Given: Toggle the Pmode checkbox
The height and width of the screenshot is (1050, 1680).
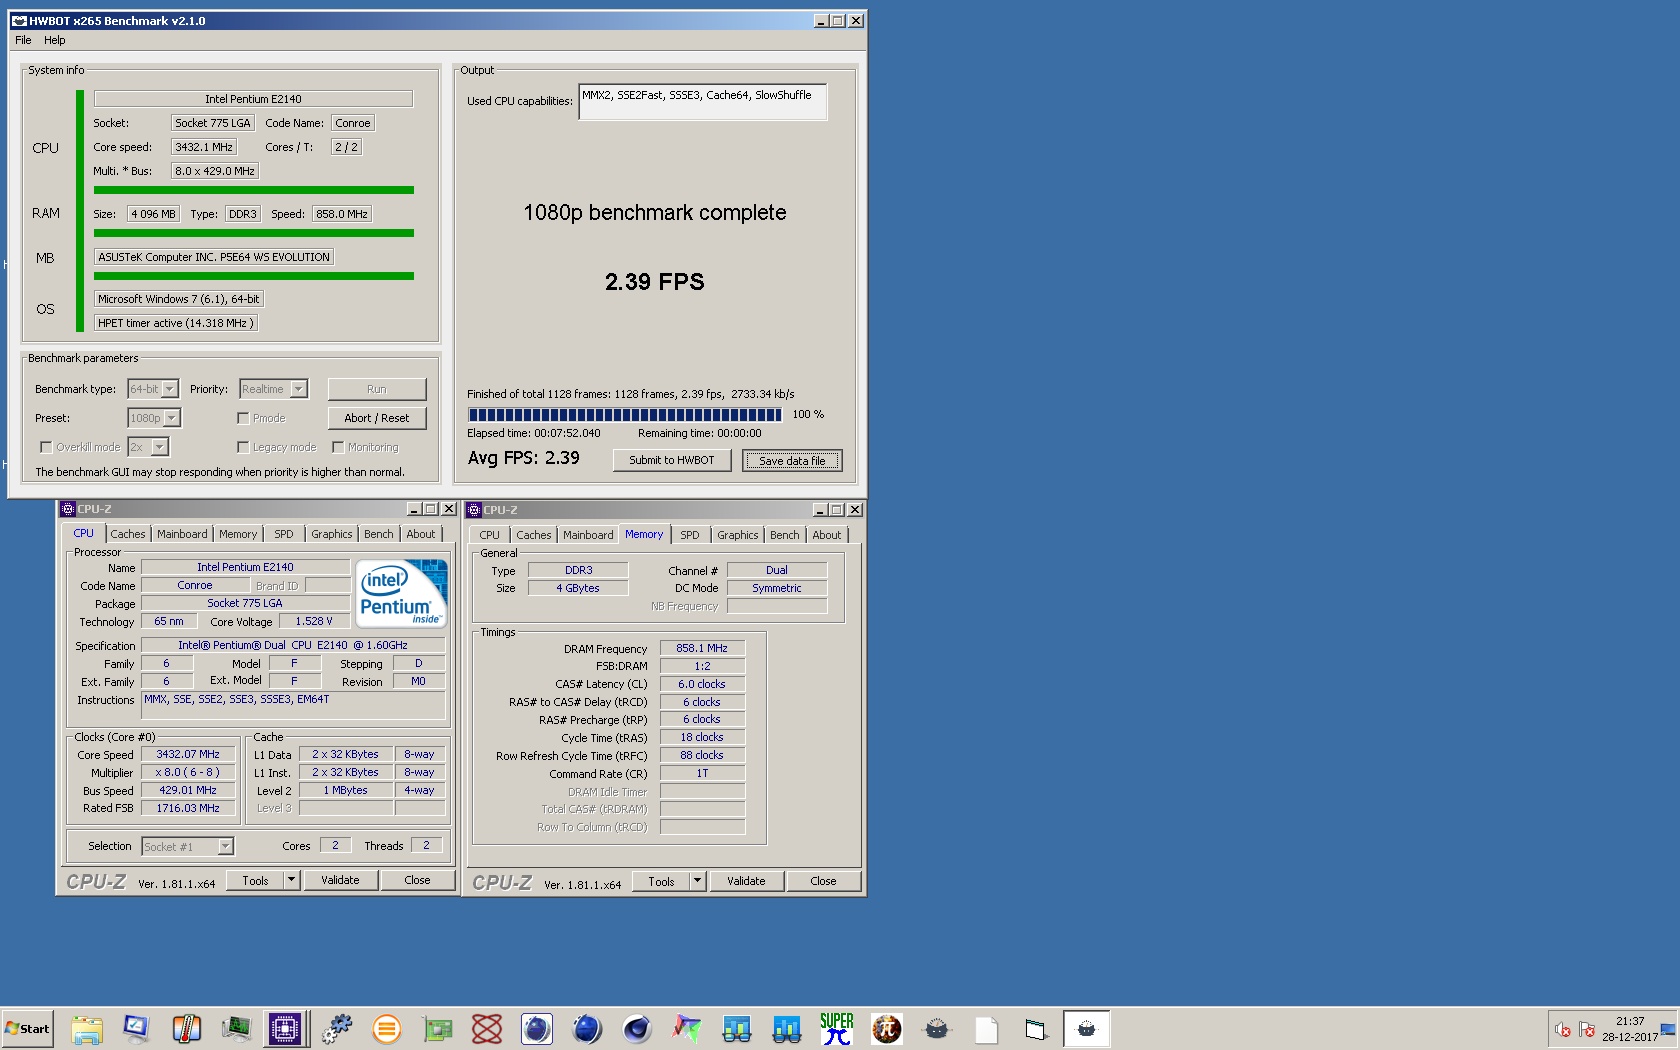Looking at the screenshot, I should 243,418.
